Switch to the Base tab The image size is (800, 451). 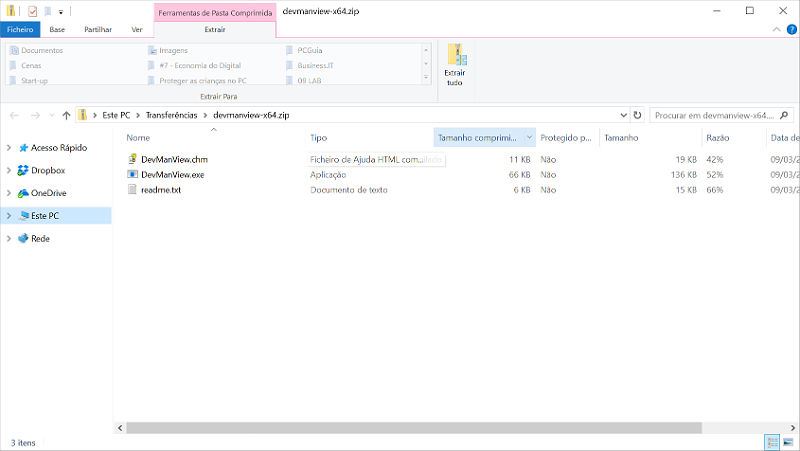tap(57, 30)
